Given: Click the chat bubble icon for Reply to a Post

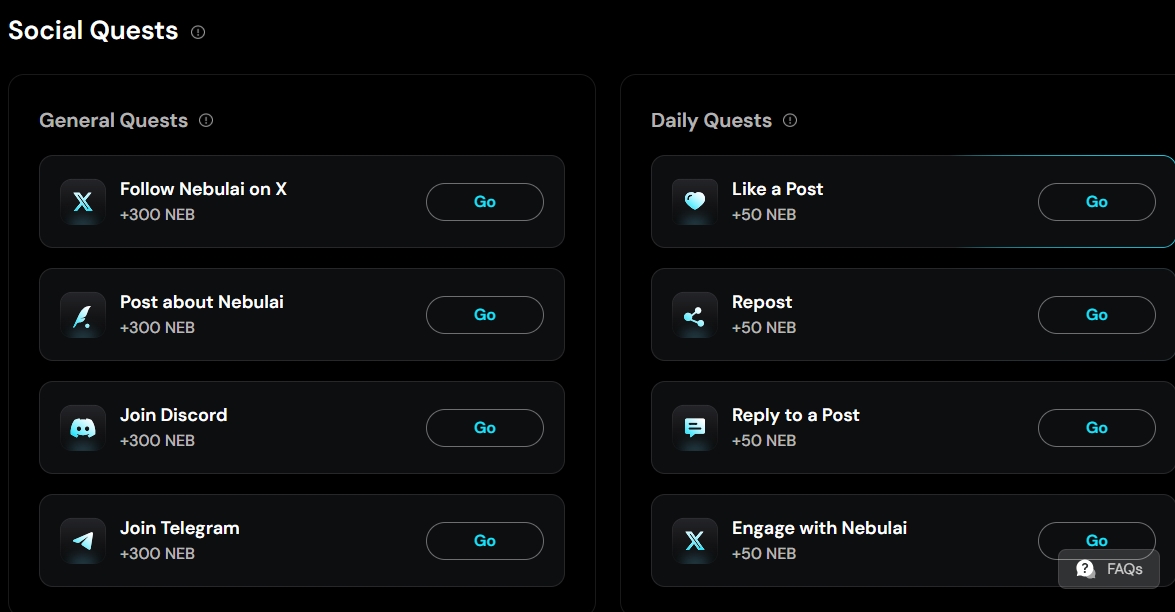Looking at the screenshot, I should point(695,428).
